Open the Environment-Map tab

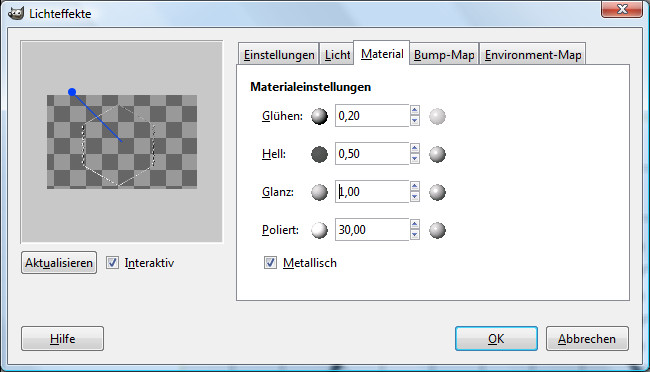[x=533, y=54]
